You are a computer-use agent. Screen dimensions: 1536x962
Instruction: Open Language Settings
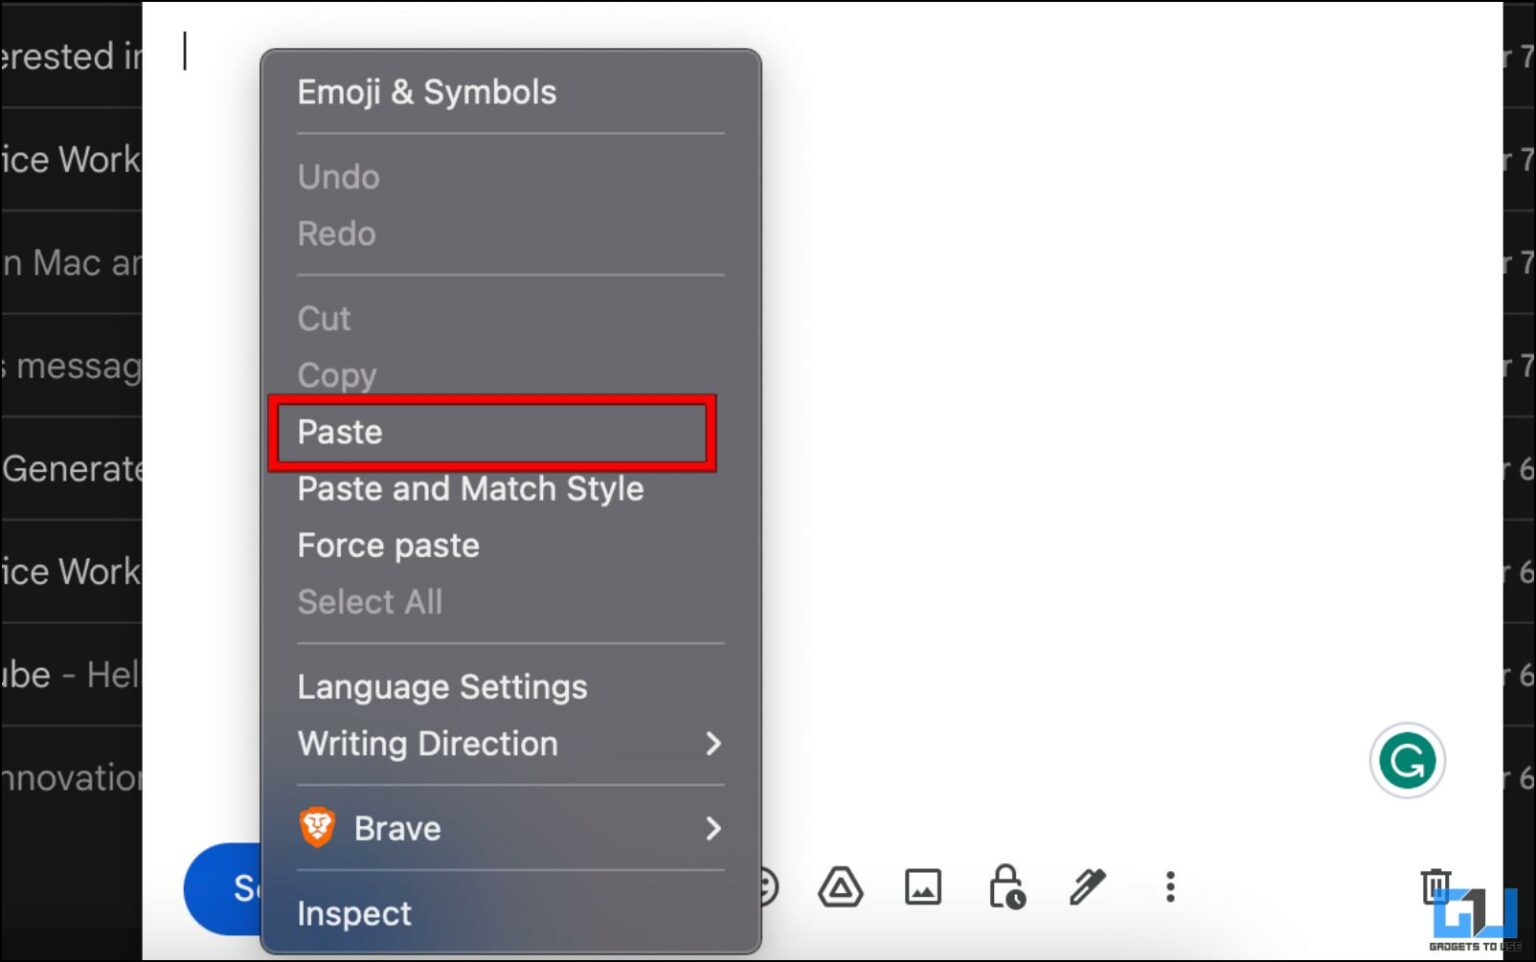[442, 686]
